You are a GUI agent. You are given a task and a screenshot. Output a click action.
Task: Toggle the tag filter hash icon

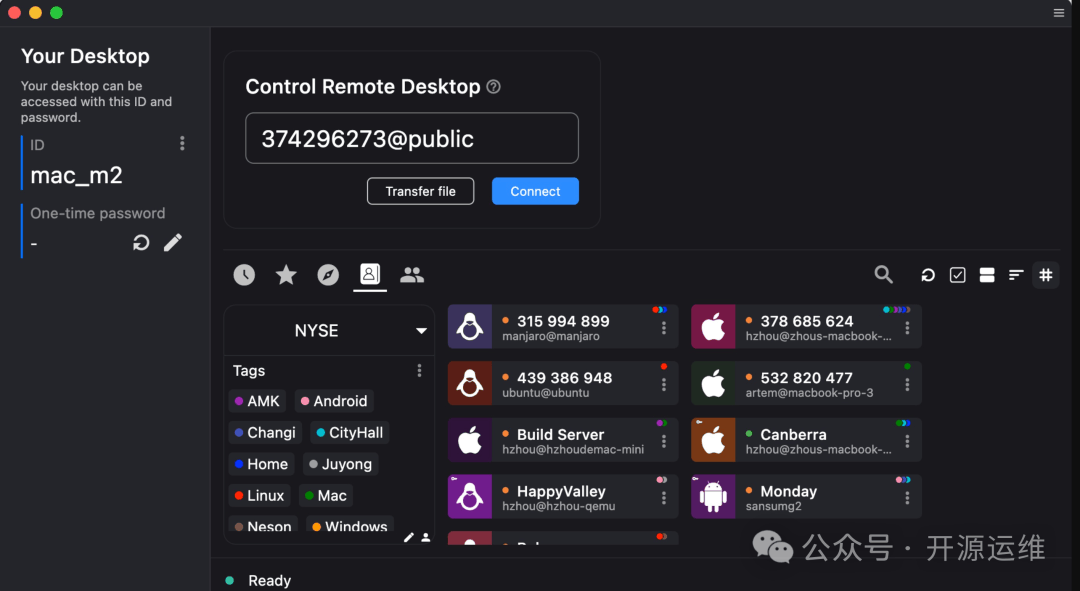(1046, 275)
